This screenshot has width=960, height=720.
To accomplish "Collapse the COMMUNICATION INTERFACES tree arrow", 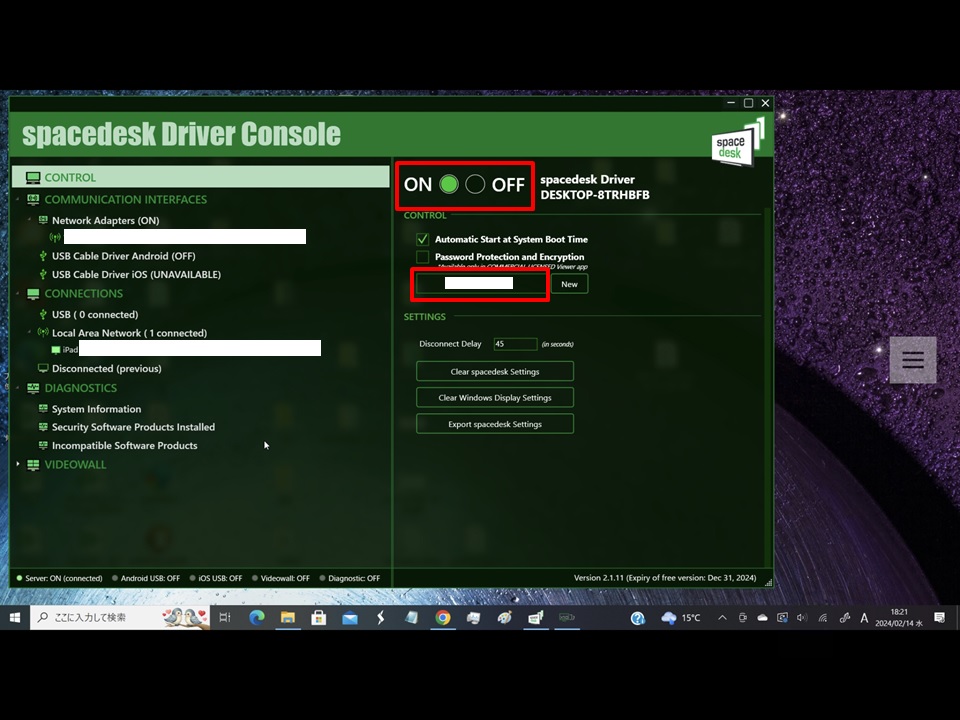I will click(x=18, y=200).
